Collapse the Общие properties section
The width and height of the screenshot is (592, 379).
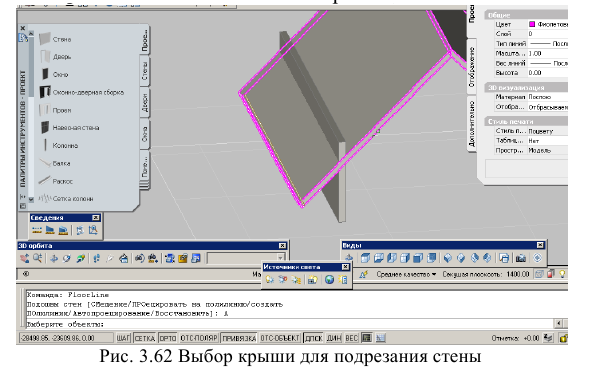click(526, 15)
